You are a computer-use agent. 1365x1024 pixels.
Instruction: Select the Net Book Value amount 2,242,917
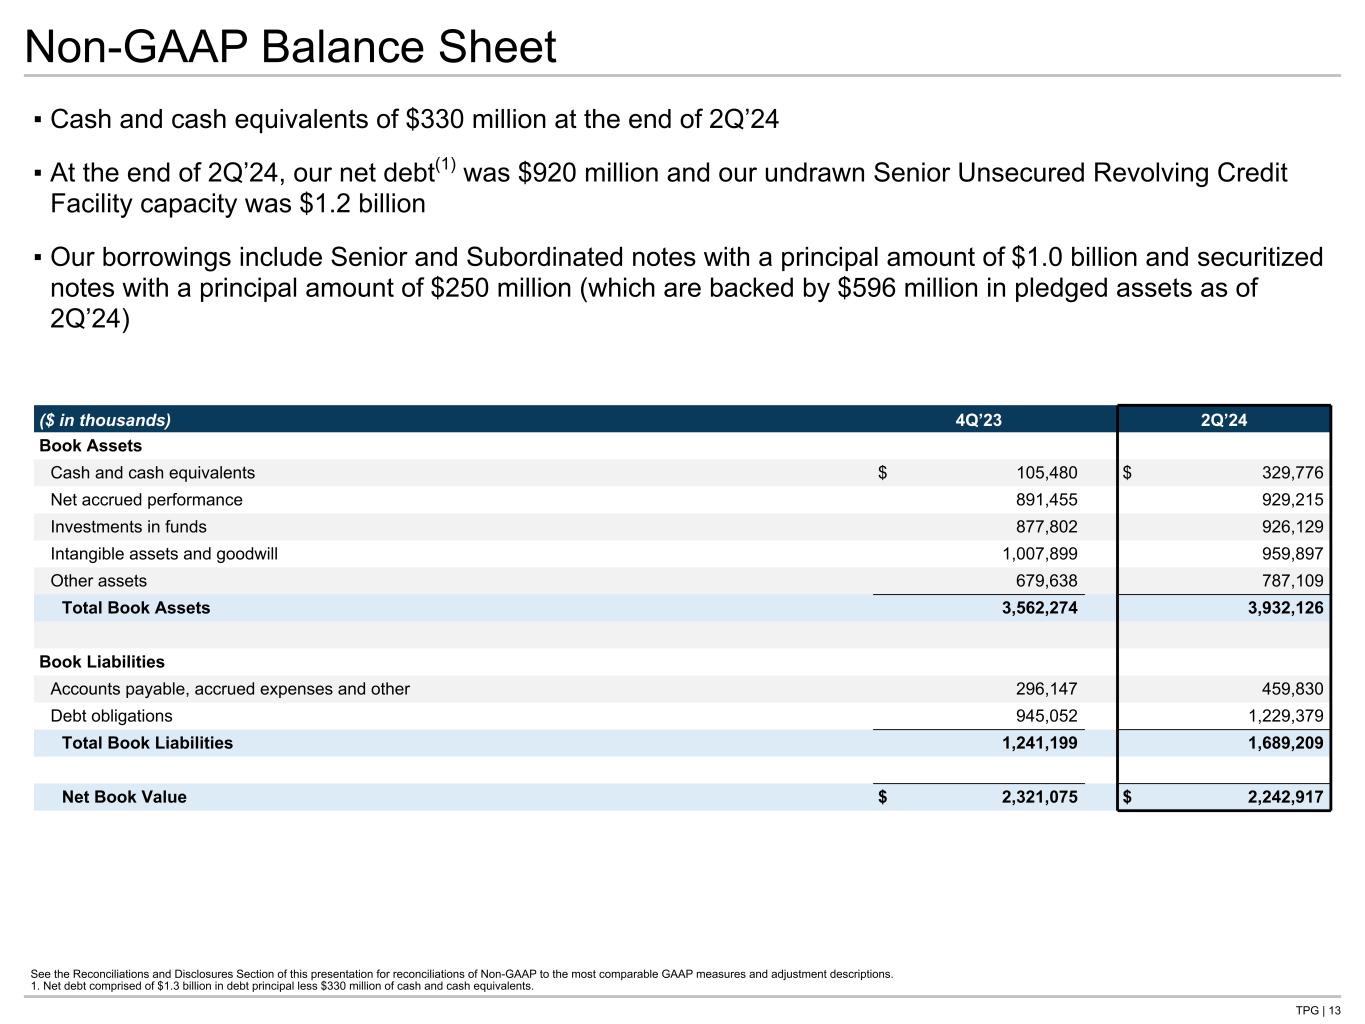coord(1278,797)
